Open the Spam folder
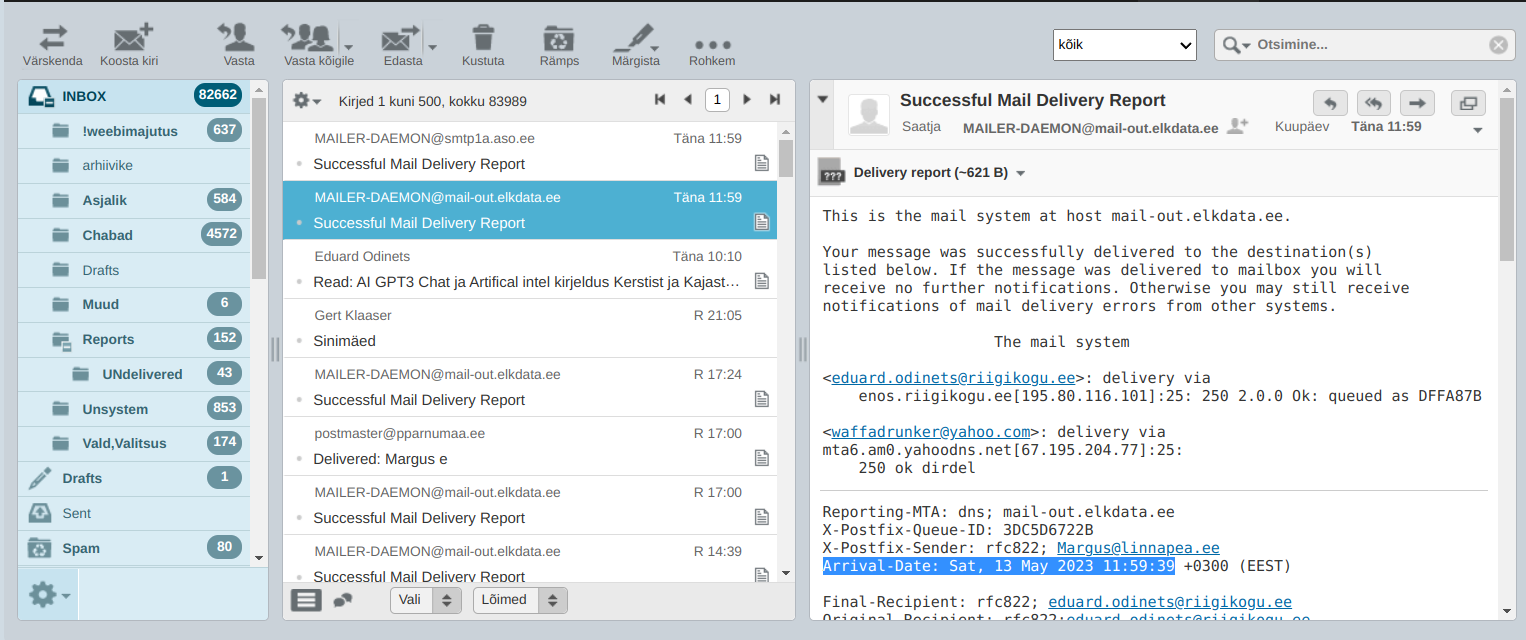This screenshot has width=1526, height=640. click(134, 548)
